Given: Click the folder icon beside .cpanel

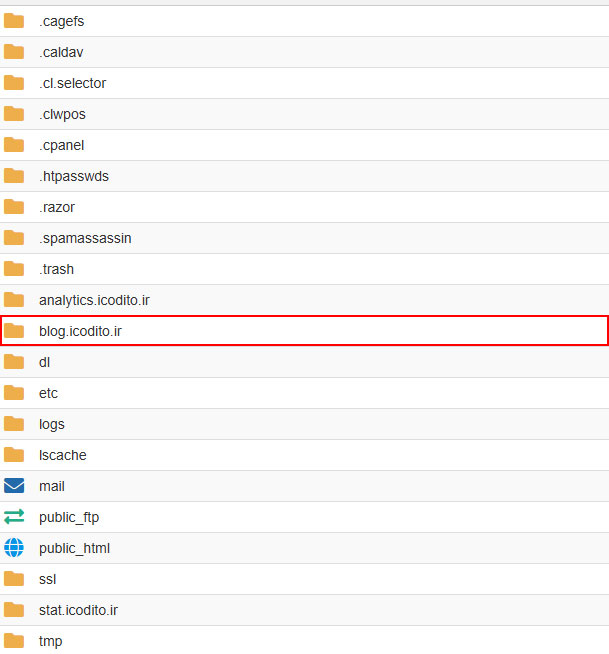Looking at the screenshot, I should (14, 145).
